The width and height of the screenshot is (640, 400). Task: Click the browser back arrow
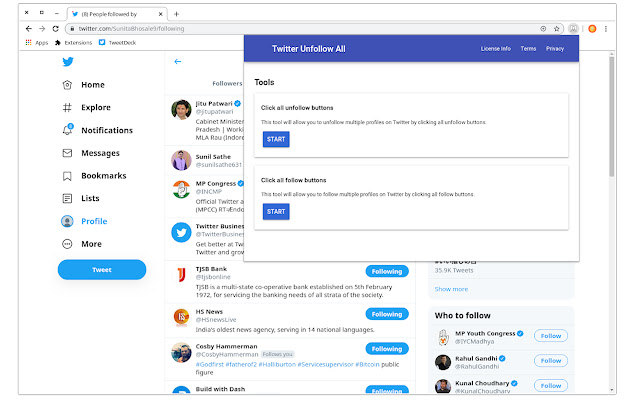[x=28, y=29]
